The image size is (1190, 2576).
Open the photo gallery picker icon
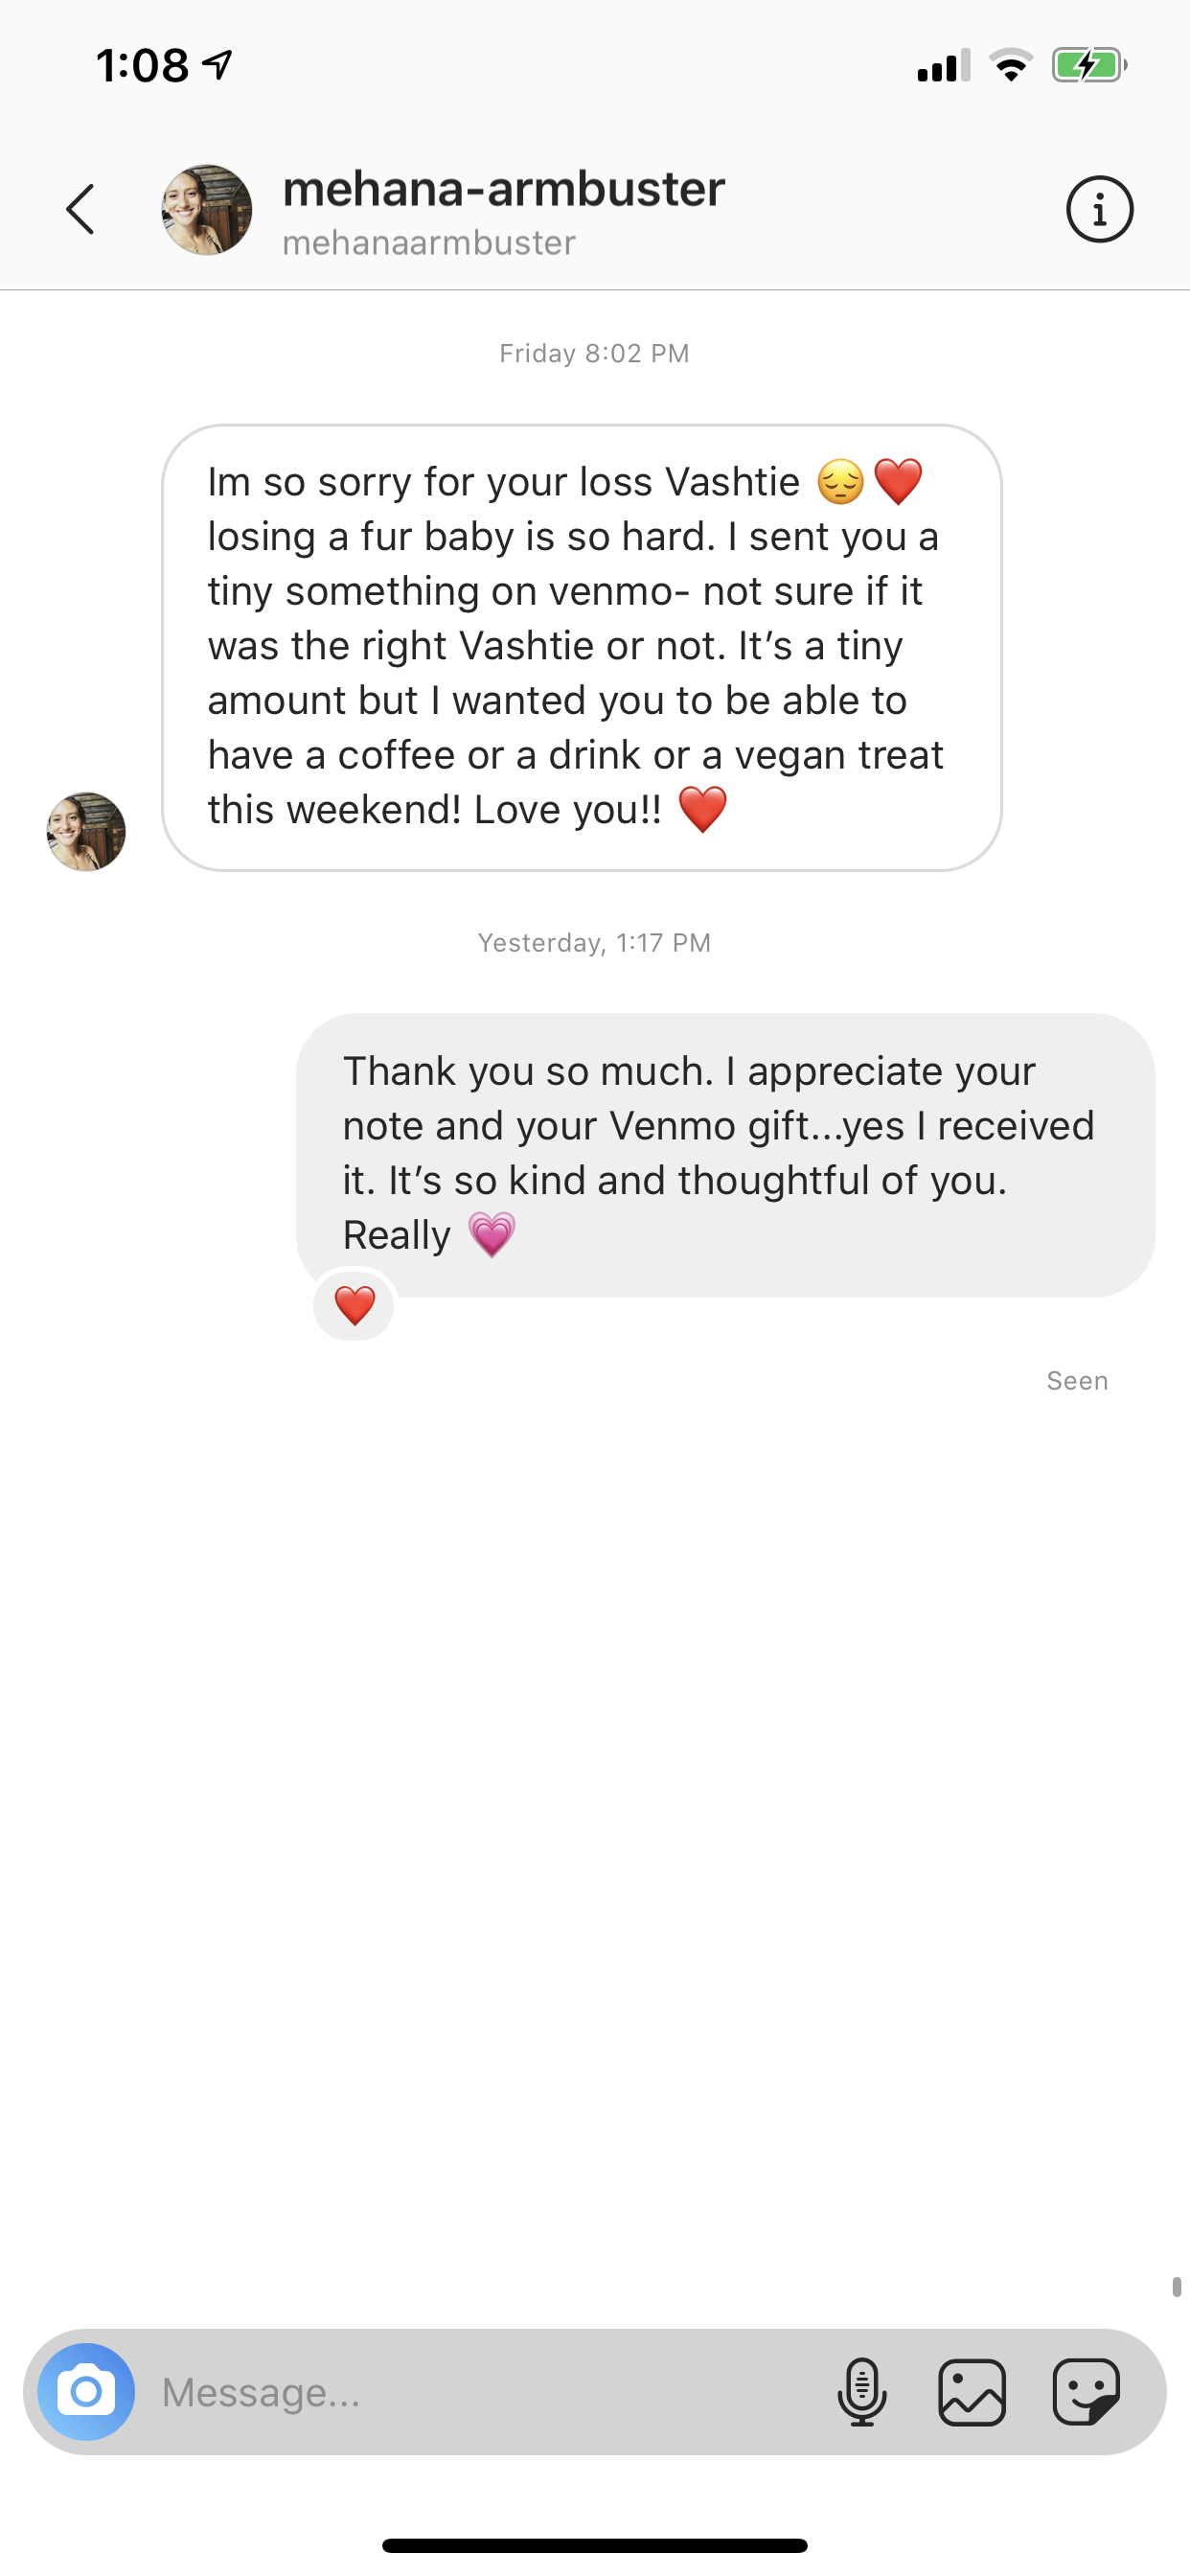click(x=971, y=2391)
